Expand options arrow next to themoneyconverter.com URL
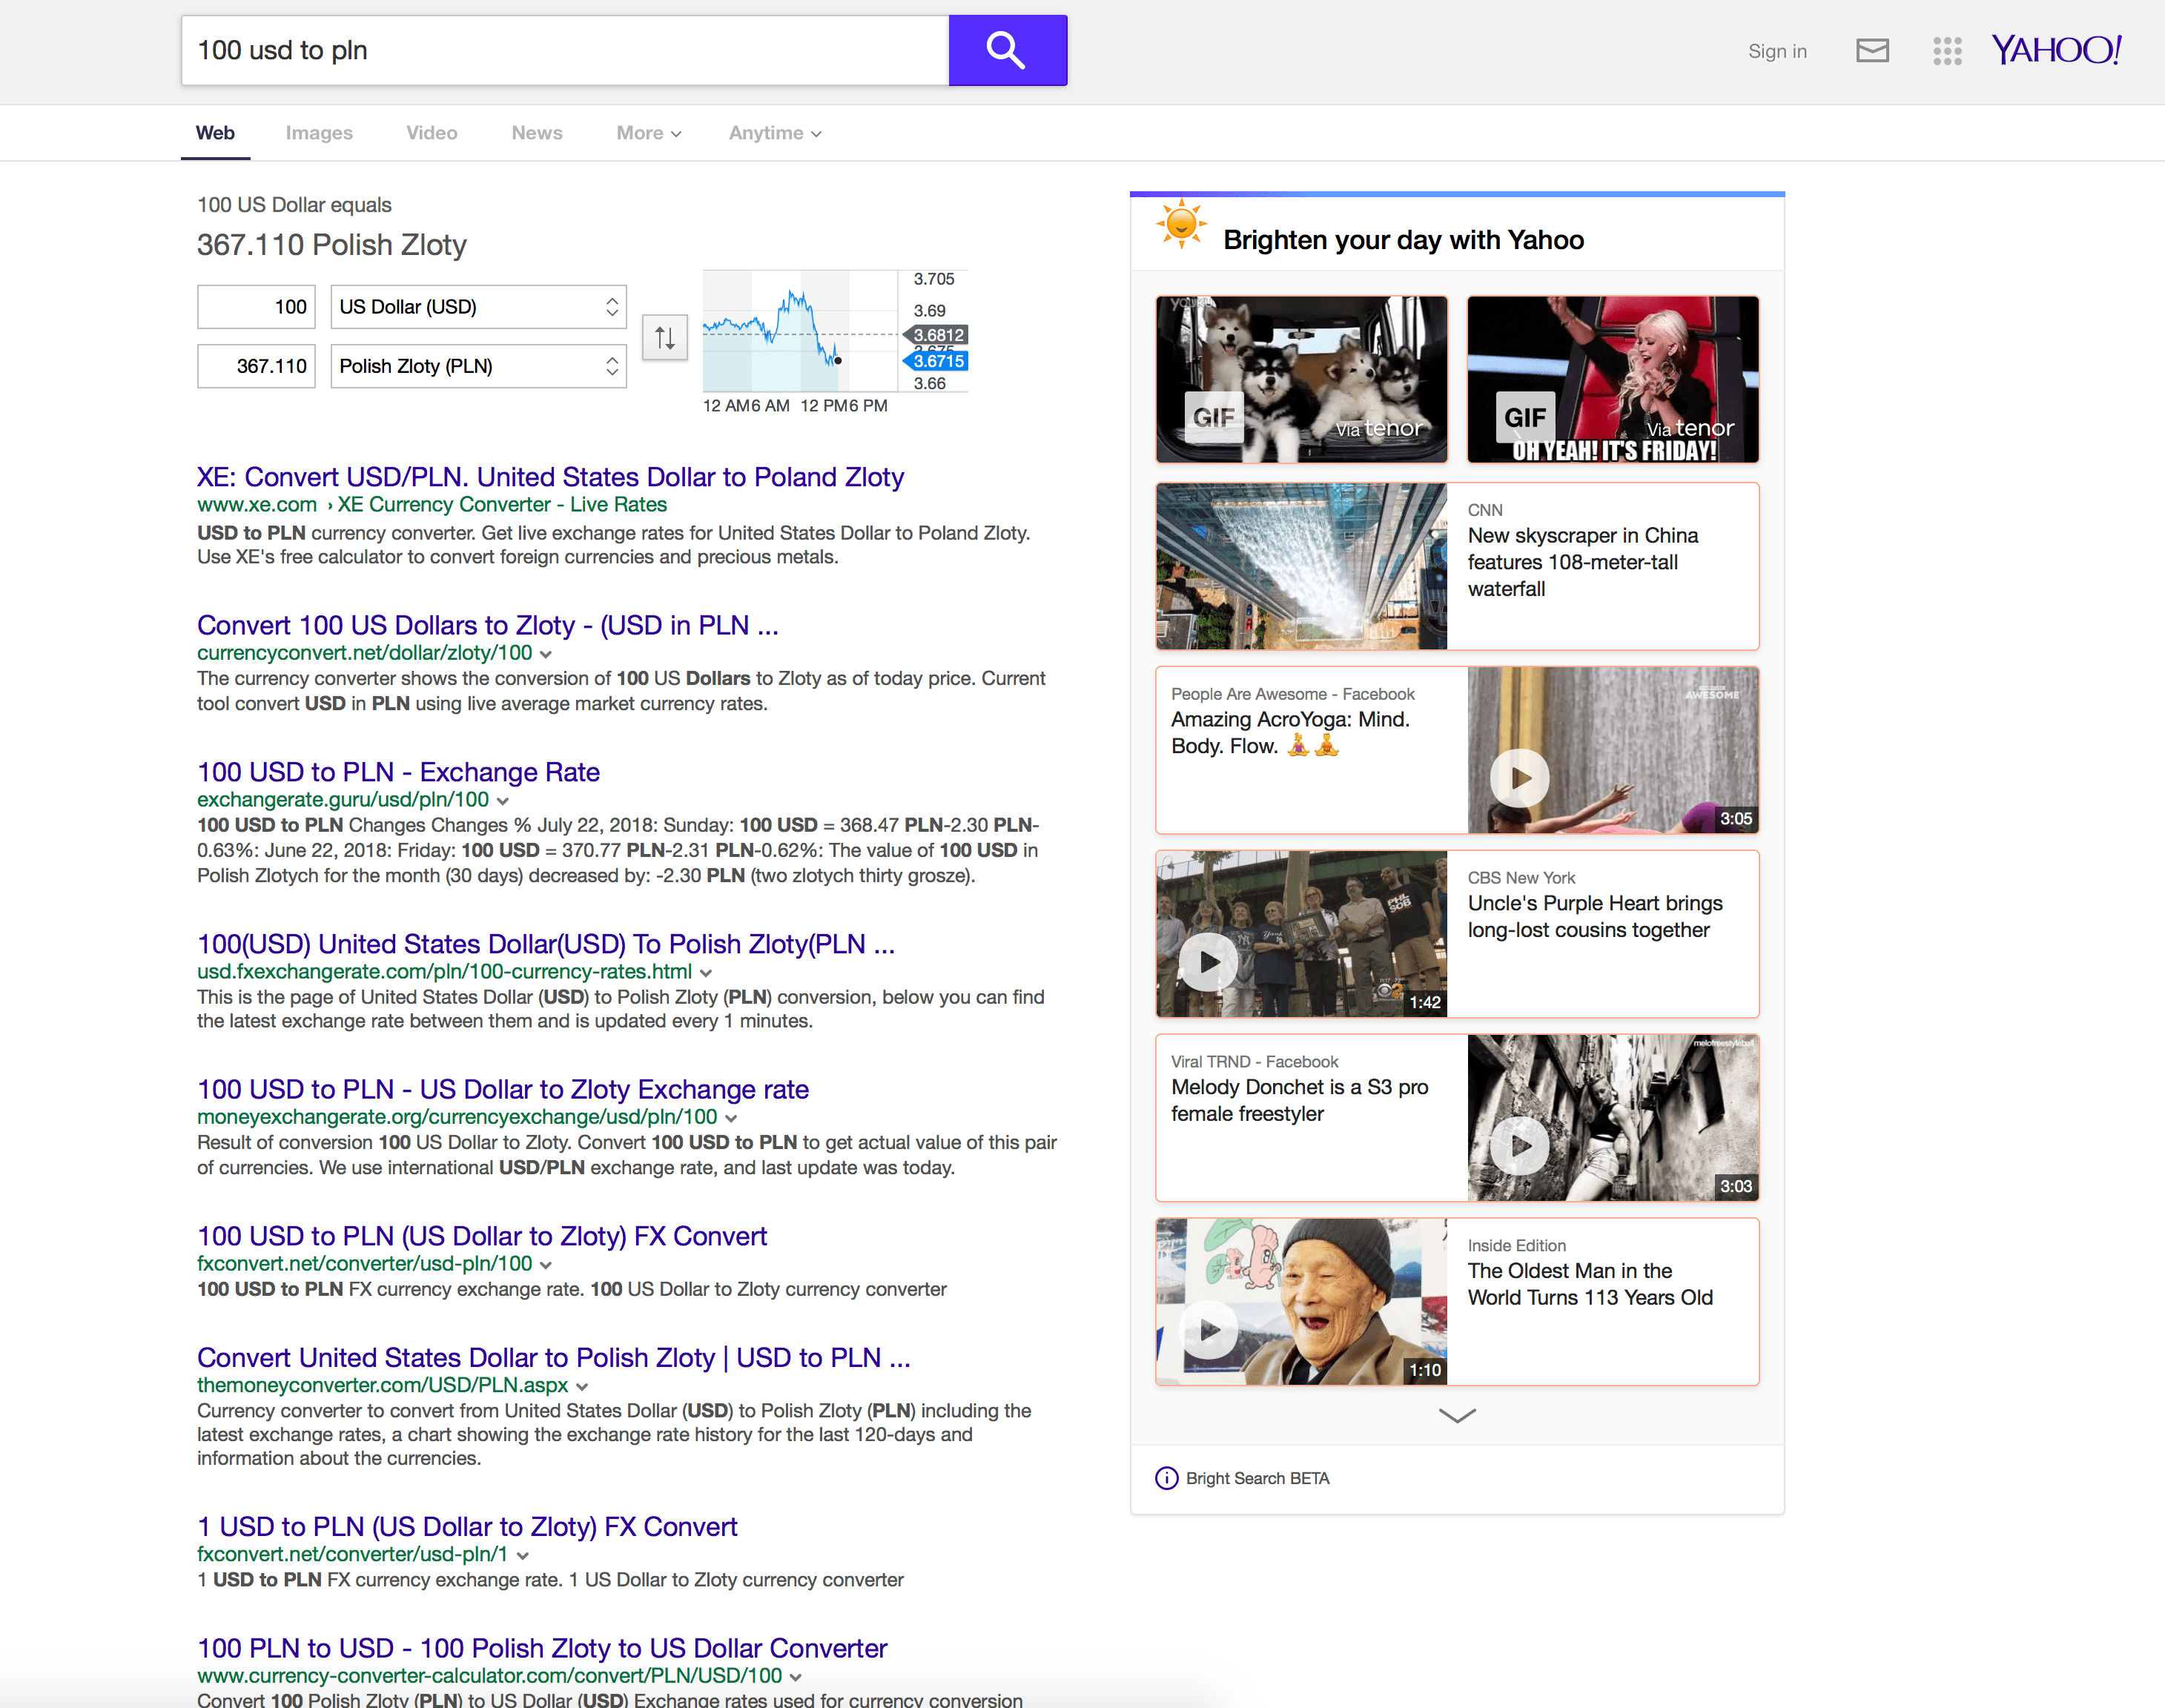Viewport: 2165px width, 1708px height. 582,1387
